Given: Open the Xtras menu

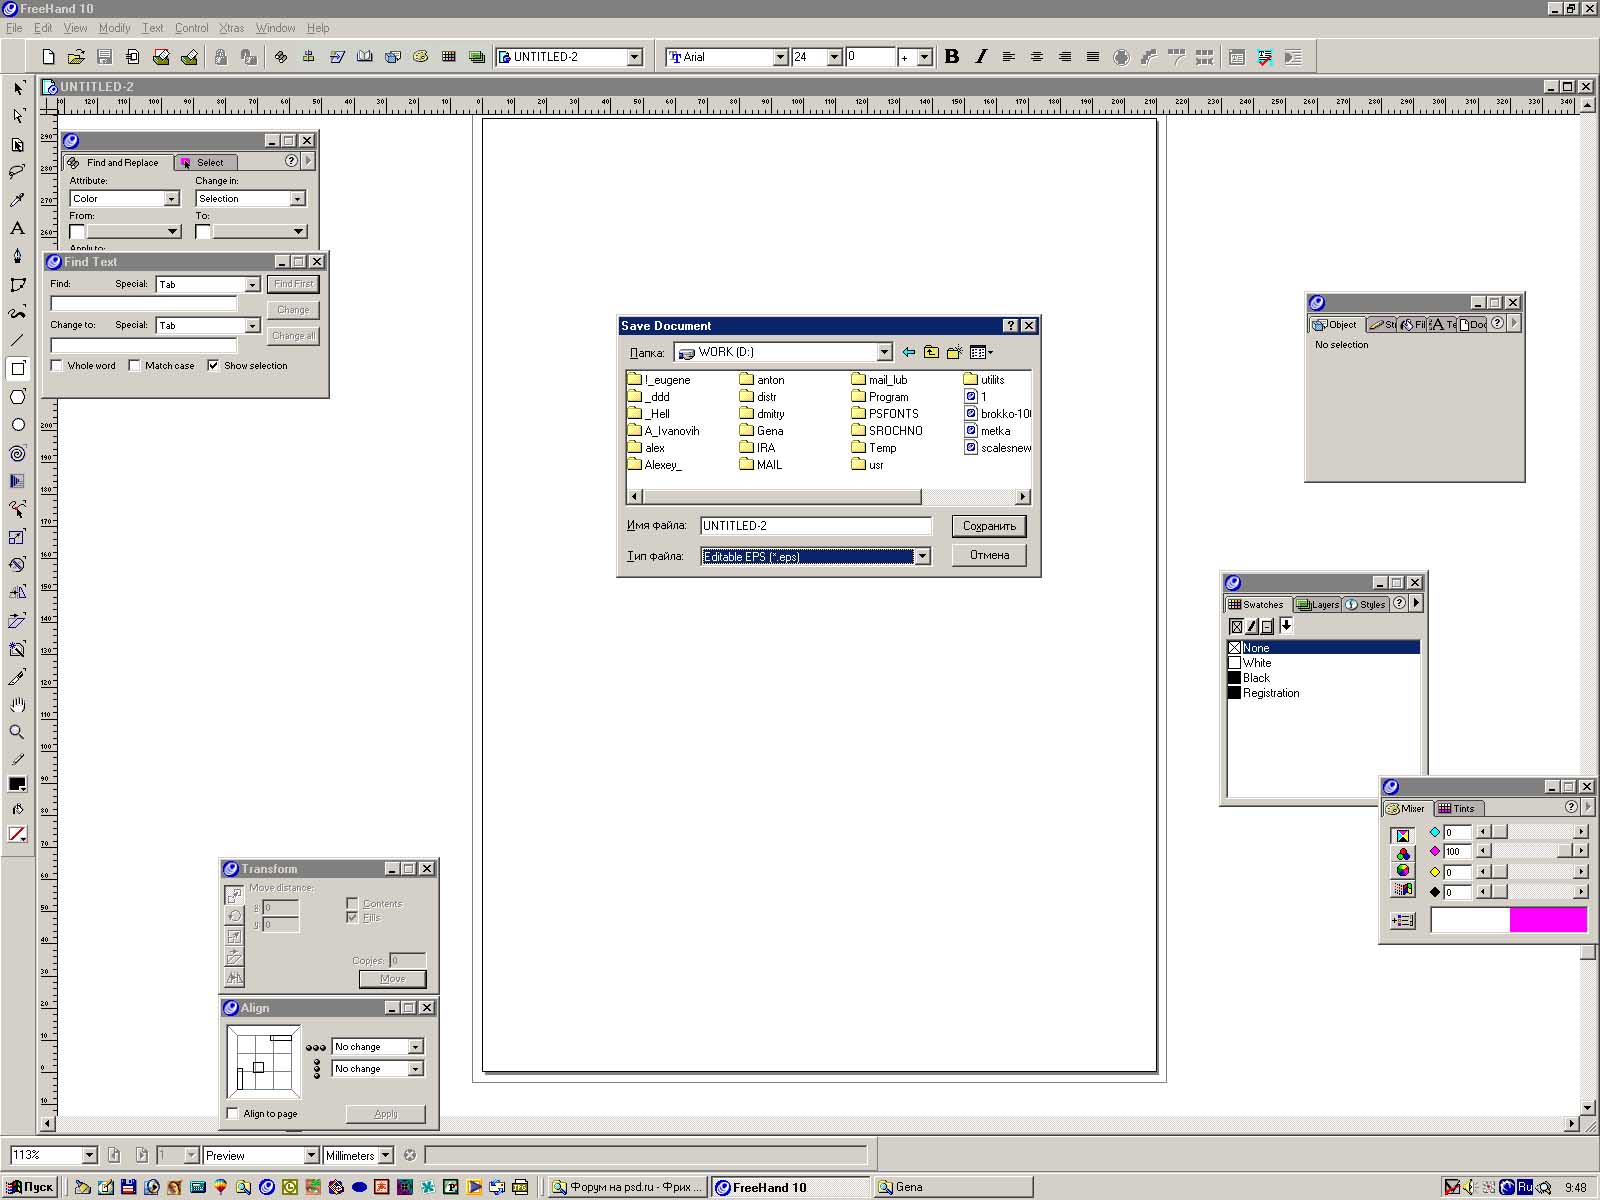Looking at the screenshot, I should pyautogui.click(x=231, y=28).
